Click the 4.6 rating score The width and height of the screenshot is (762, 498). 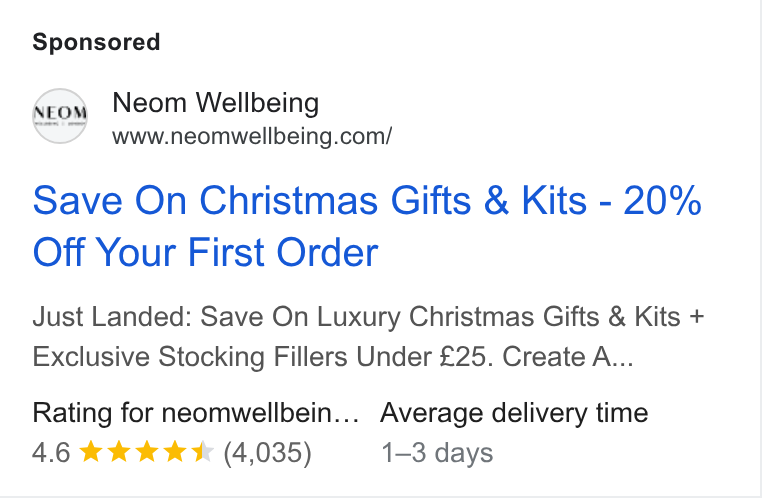[52, 453]
